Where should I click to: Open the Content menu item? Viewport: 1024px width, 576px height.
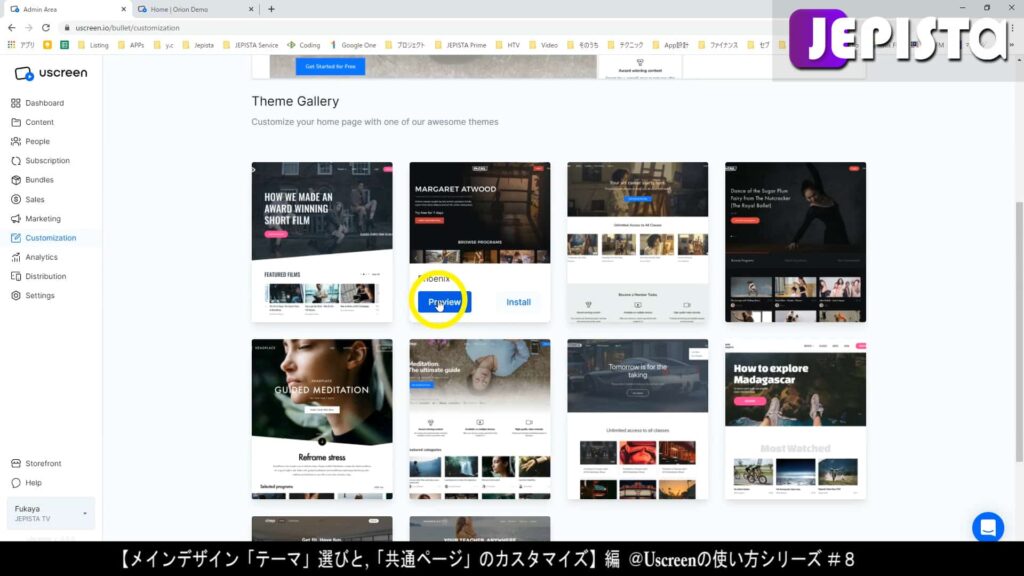point(39,122)
